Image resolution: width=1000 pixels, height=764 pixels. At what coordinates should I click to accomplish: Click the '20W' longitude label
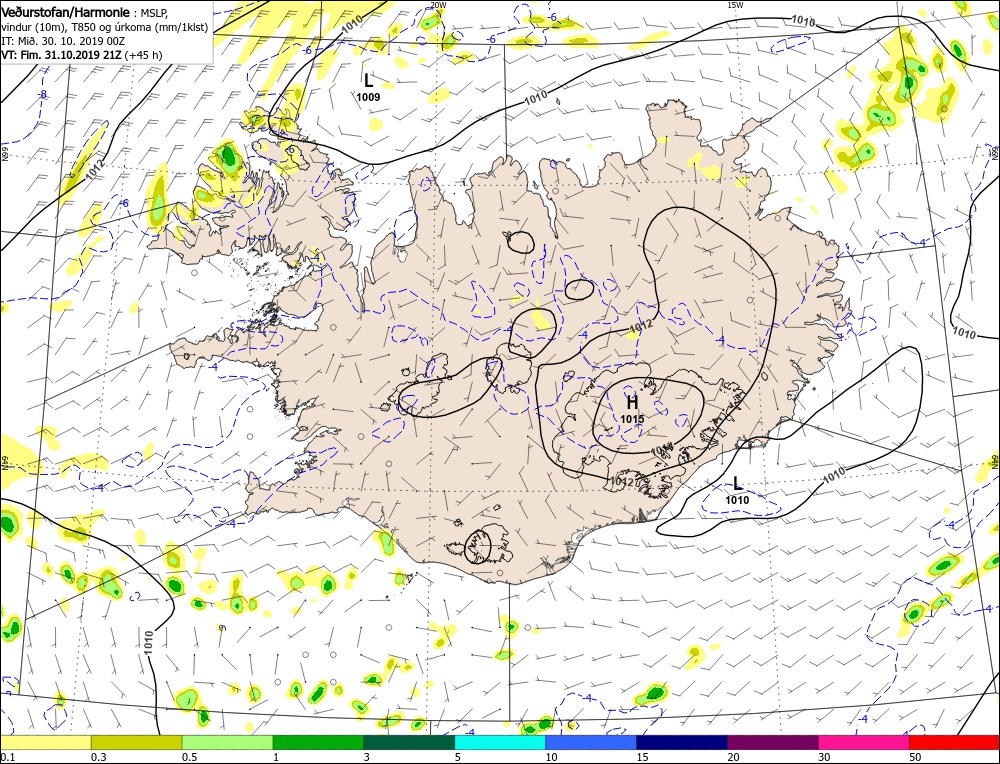[x=438, y=5]
